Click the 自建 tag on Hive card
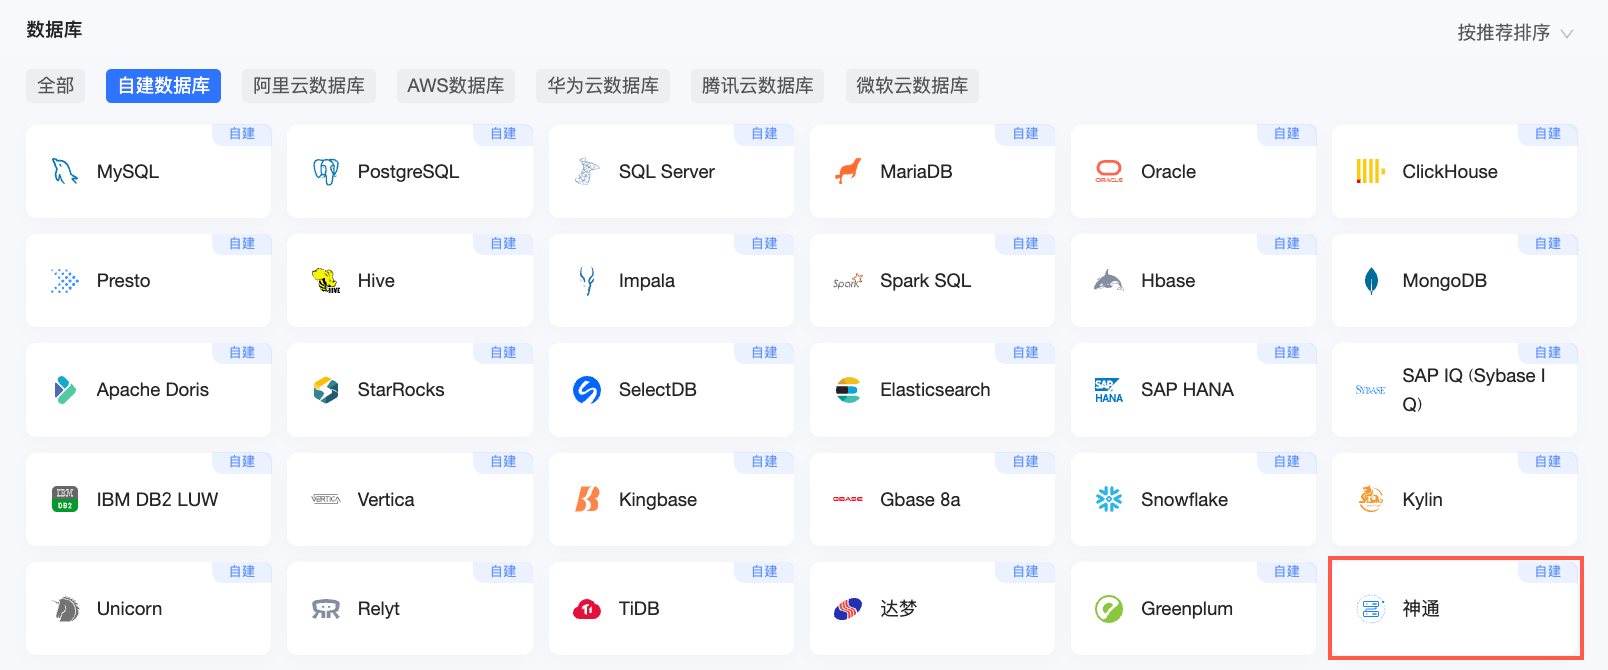Image resolution: width=1608 pixels, height=670 pixels. [x=504, y=243]
